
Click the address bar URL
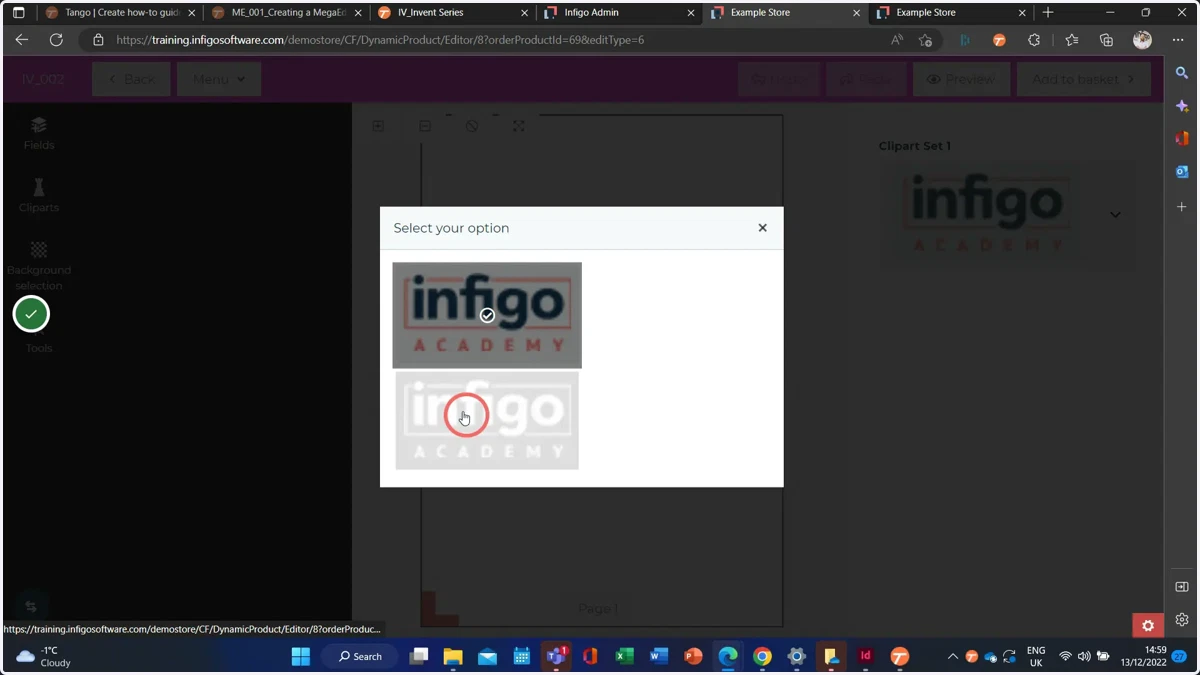point(380,40)
